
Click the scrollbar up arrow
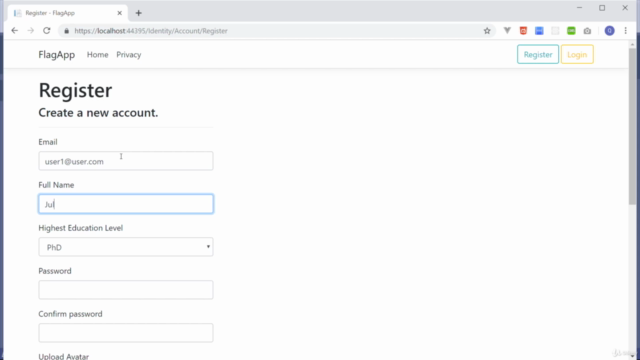[632, 44]
